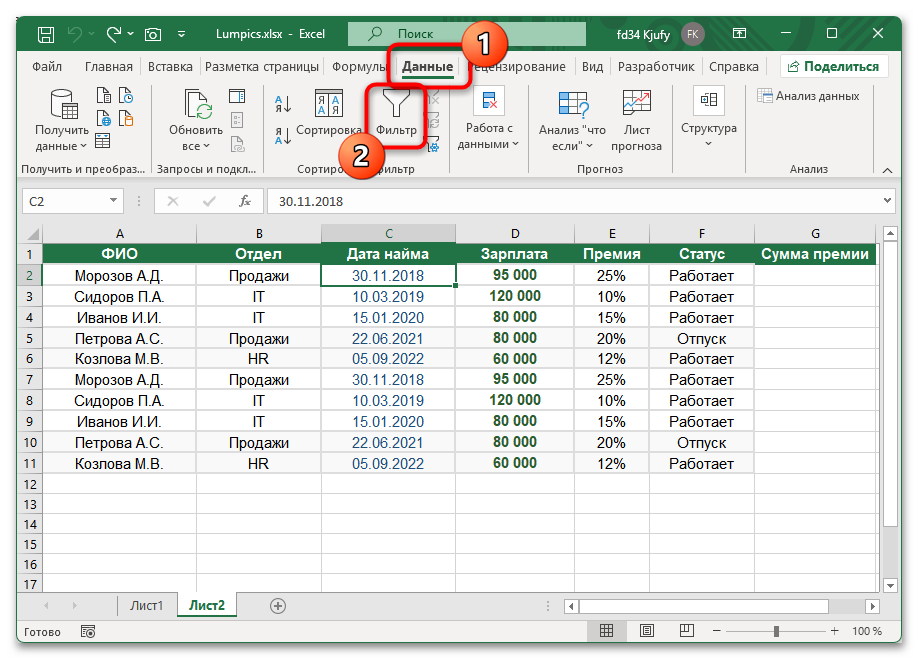This screenshot has width=918, height=659.
Task: Click the Поделиться share button
Action: point(835,67)
